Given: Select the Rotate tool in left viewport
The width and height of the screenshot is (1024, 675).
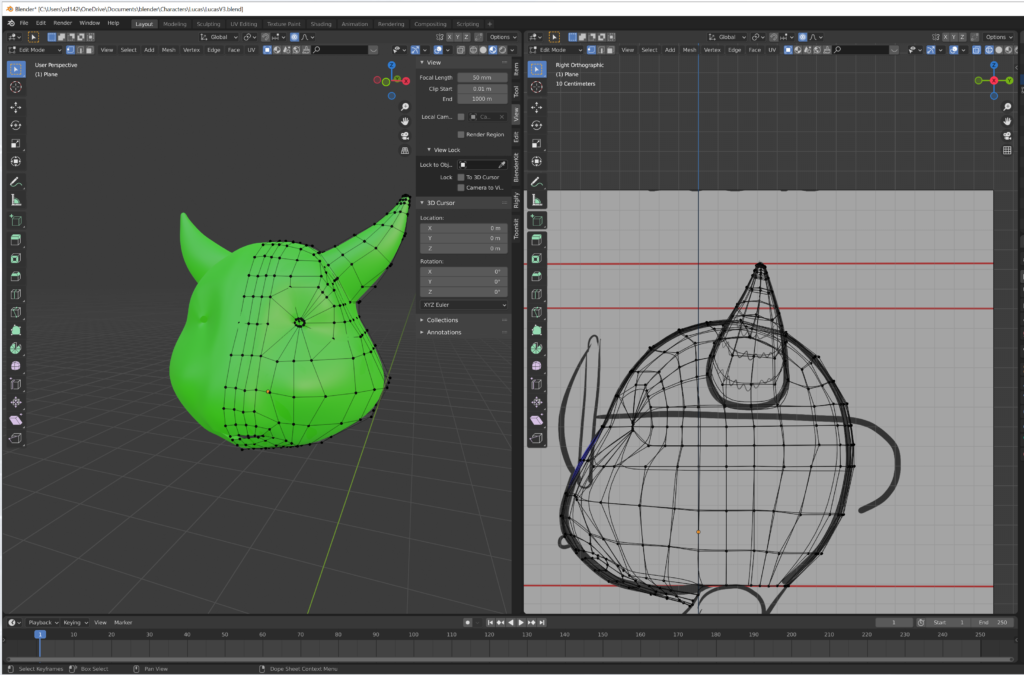Looking at the screenshot, I should point(16,125).
